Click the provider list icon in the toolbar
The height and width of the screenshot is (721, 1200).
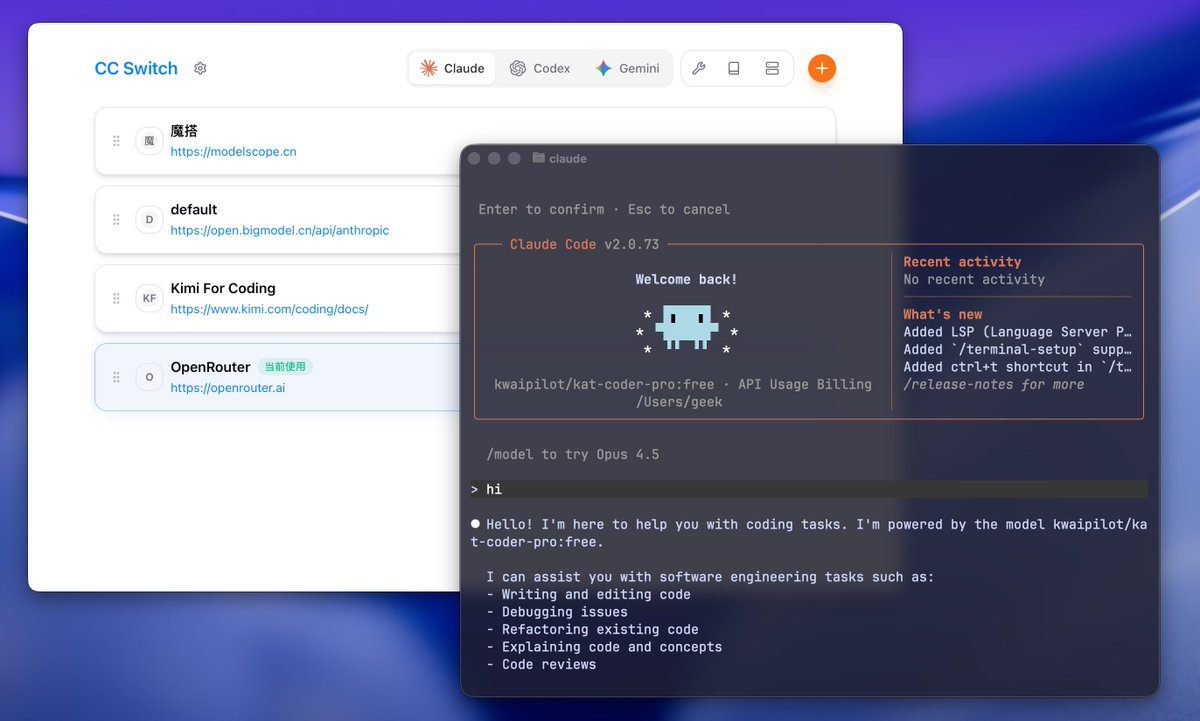[x=771, y=68]
